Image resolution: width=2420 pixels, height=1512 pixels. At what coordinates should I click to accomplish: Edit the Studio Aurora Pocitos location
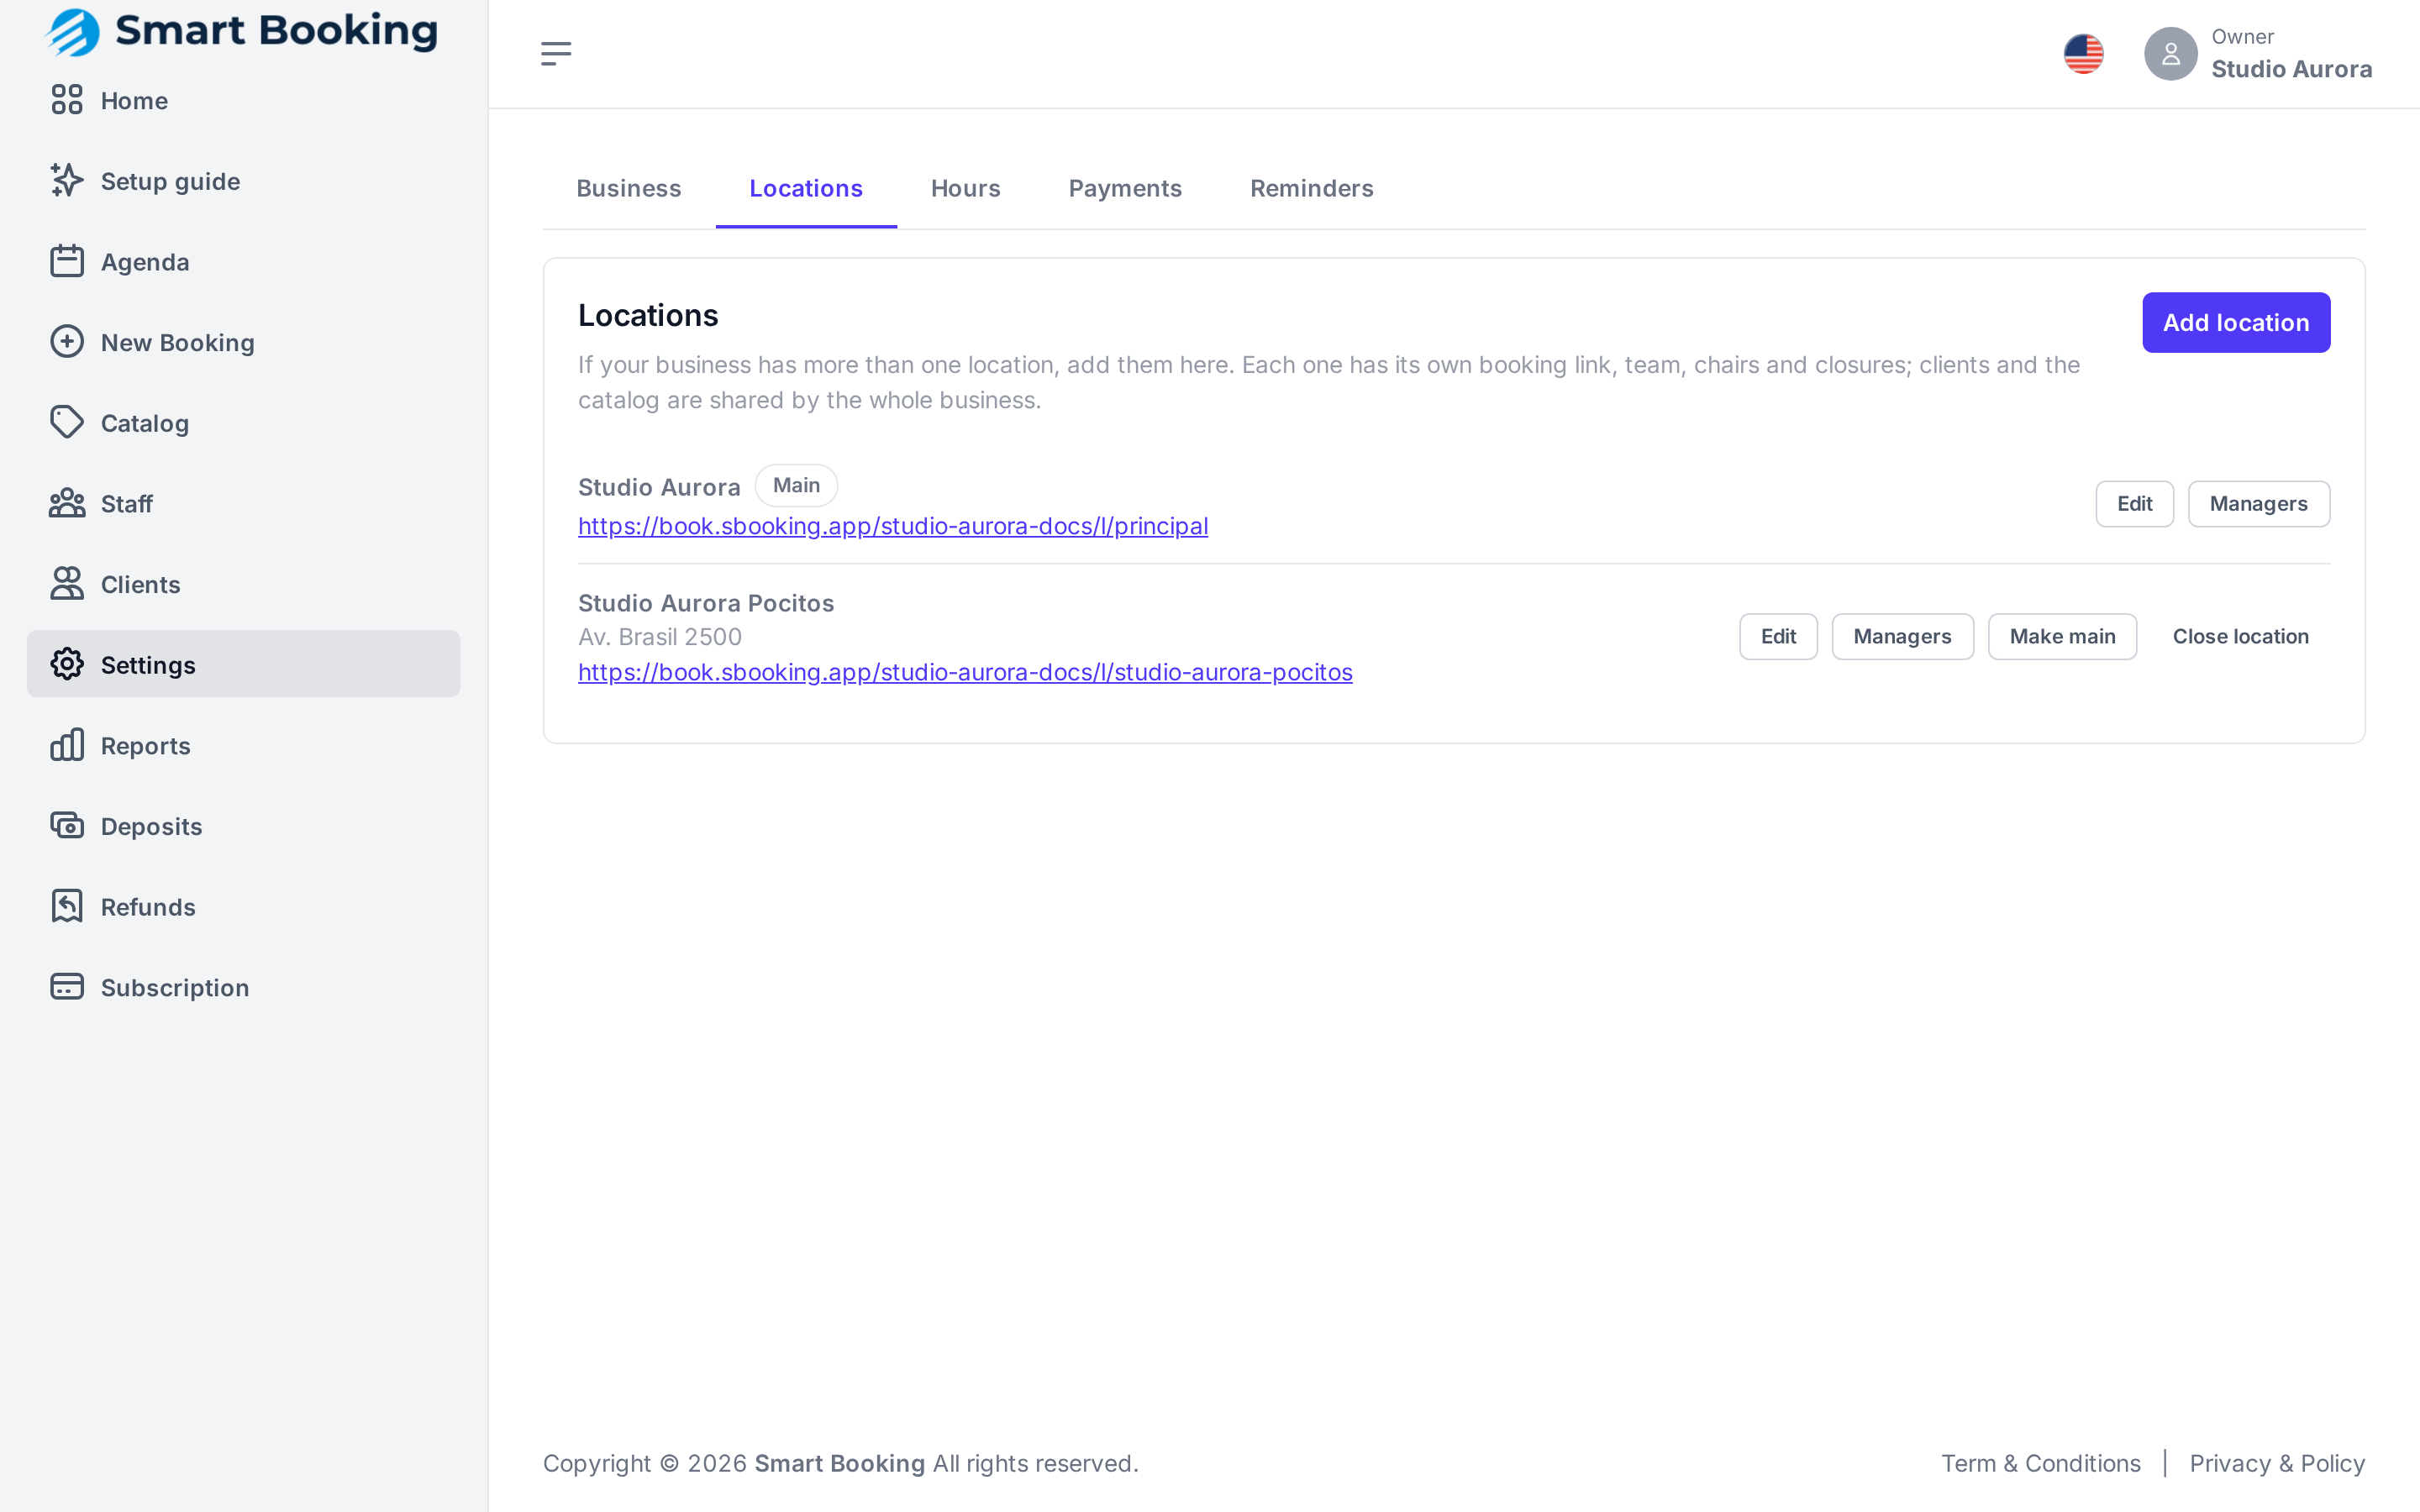tap(1778, 636)
